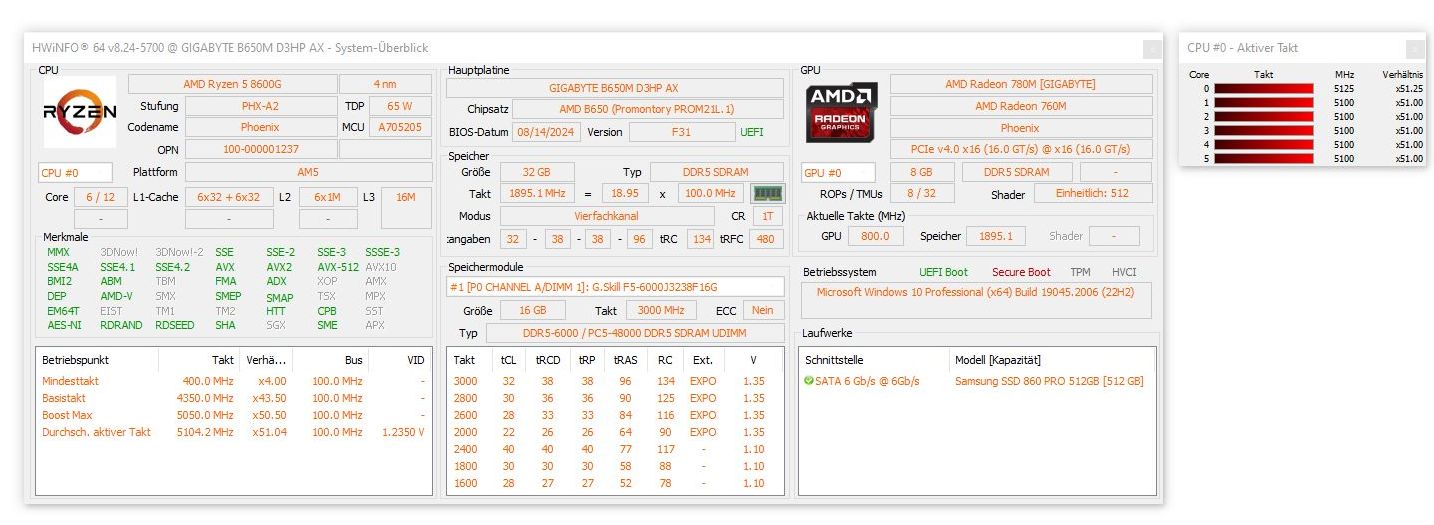Image resolution: width=1434 pixels, height=525 pixels.
Task: Click the 6x32 + 6x32 L1-Cache field
Action: click(x=229, y=197)
